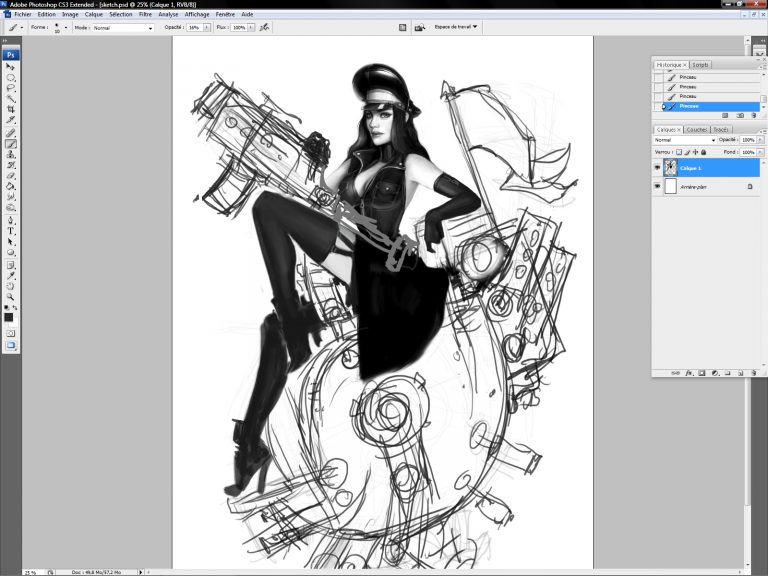Image resolution: width=768 pixels, height=576 pixels.
Task: Select the Clone Stamp tool
Action: pos(10,154)
